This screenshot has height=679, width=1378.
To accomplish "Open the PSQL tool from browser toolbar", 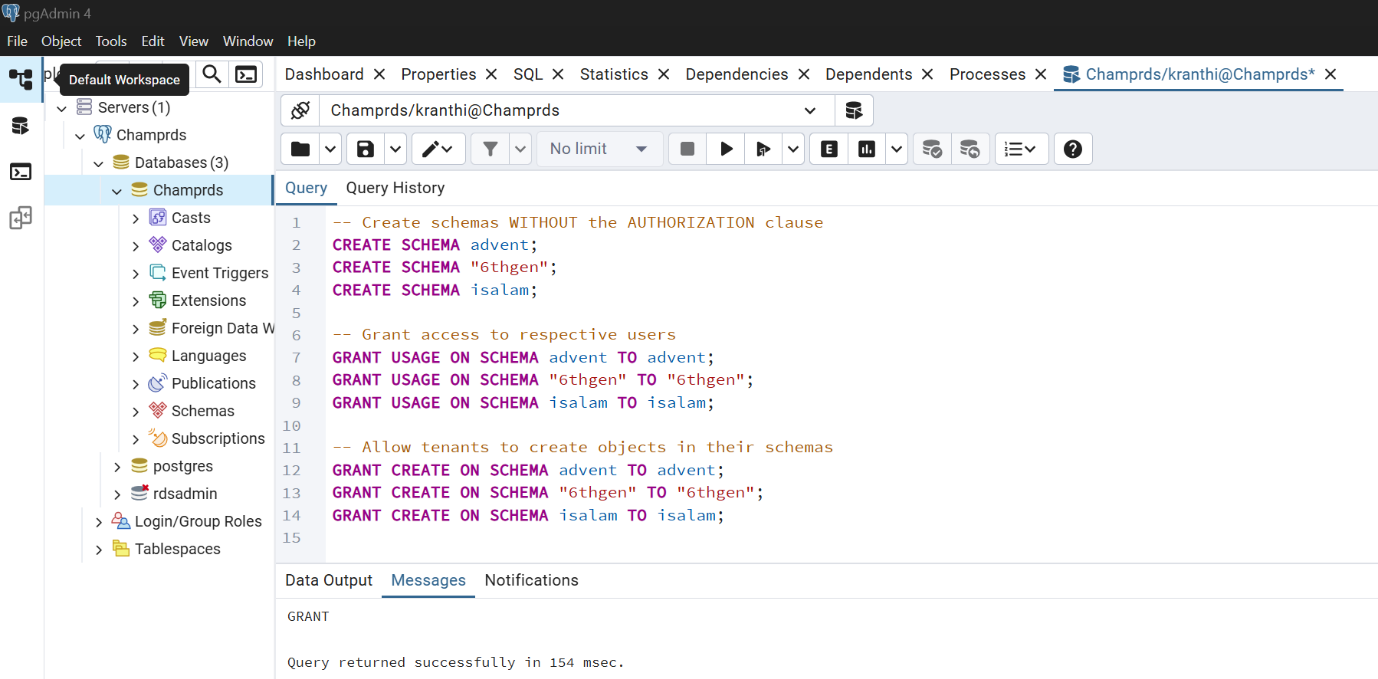I will point(246,74).
